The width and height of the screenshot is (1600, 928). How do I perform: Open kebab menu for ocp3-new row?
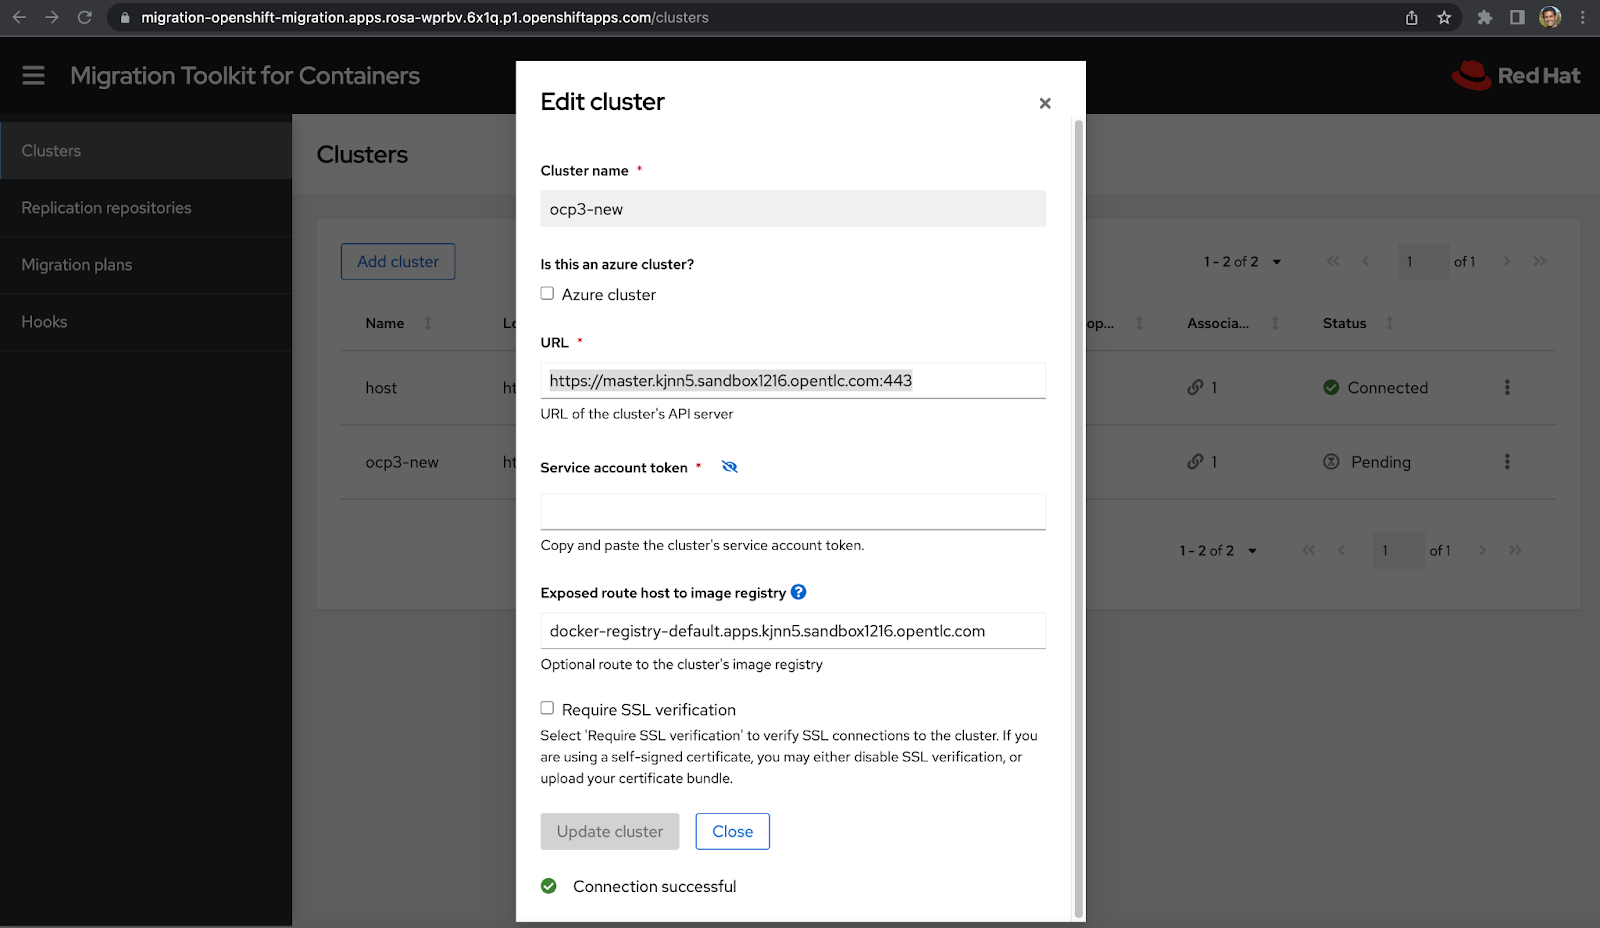pos(1507,462)
